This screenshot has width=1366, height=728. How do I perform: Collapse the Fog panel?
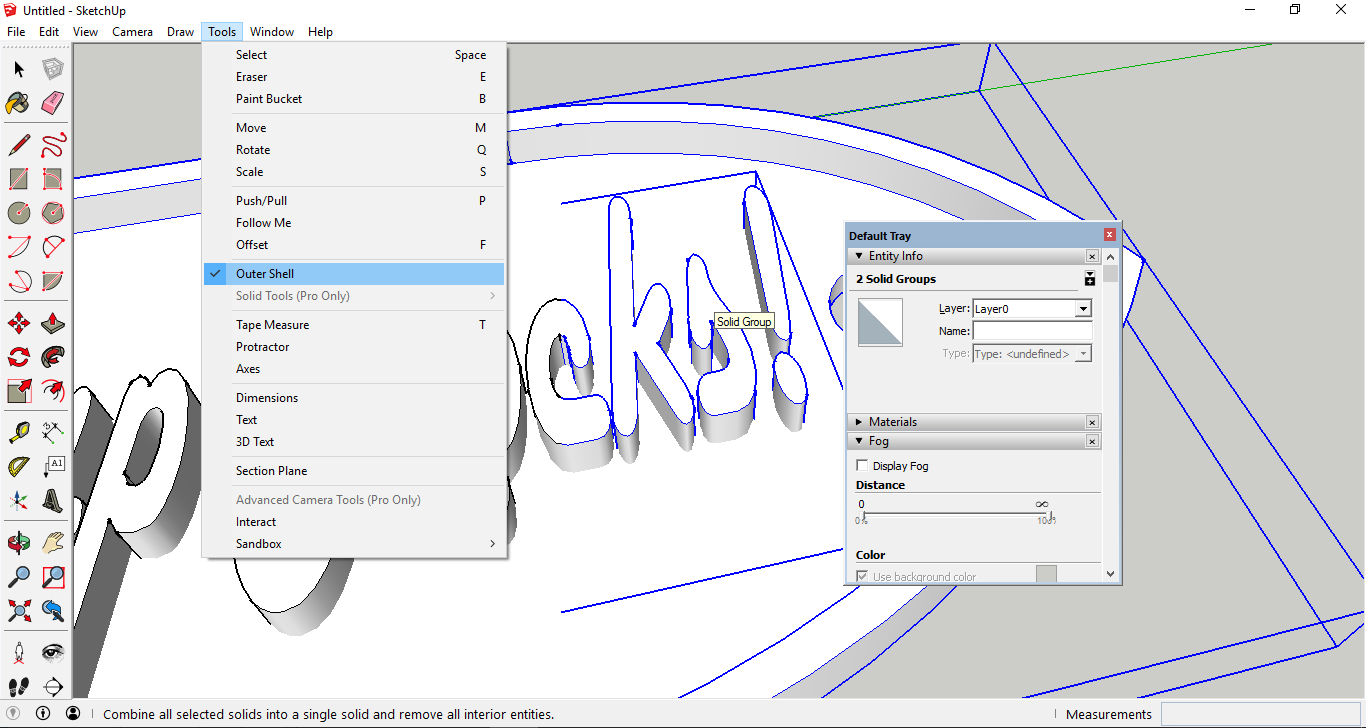(x=859, y=441)
